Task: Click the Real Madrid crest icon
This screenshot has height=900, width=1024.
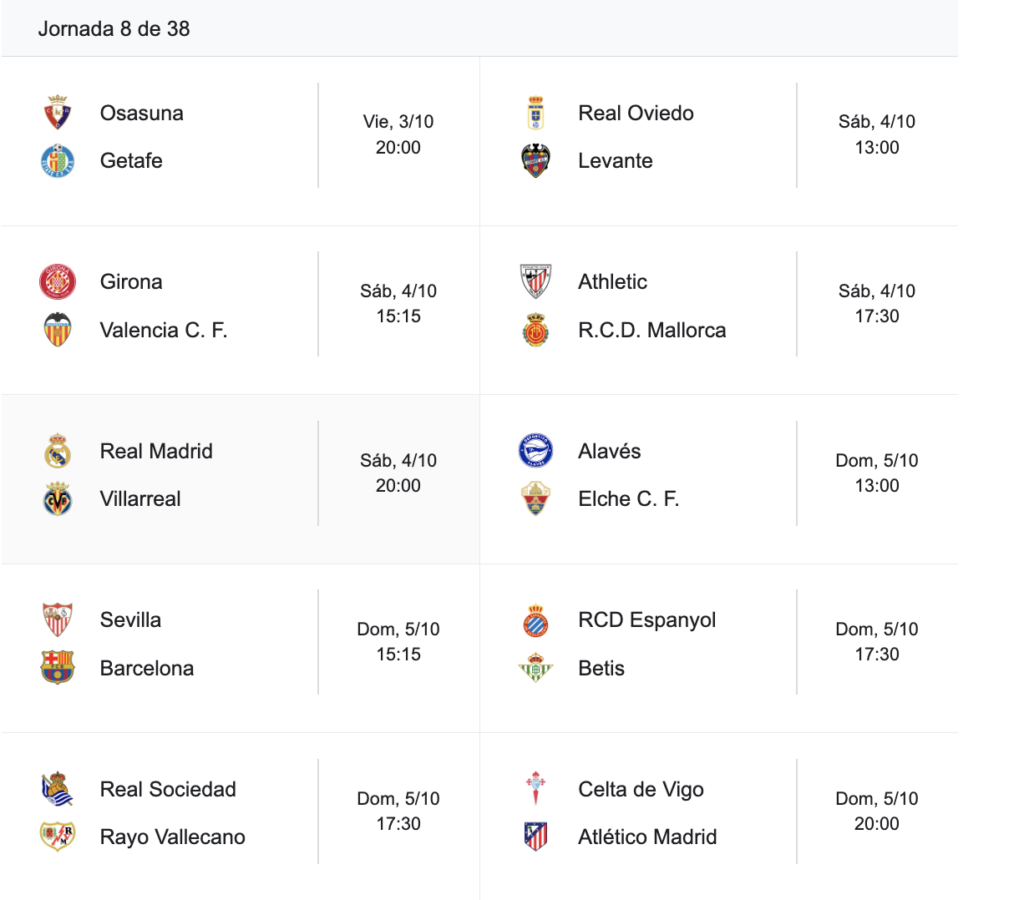Action: [x=58, y=451]
